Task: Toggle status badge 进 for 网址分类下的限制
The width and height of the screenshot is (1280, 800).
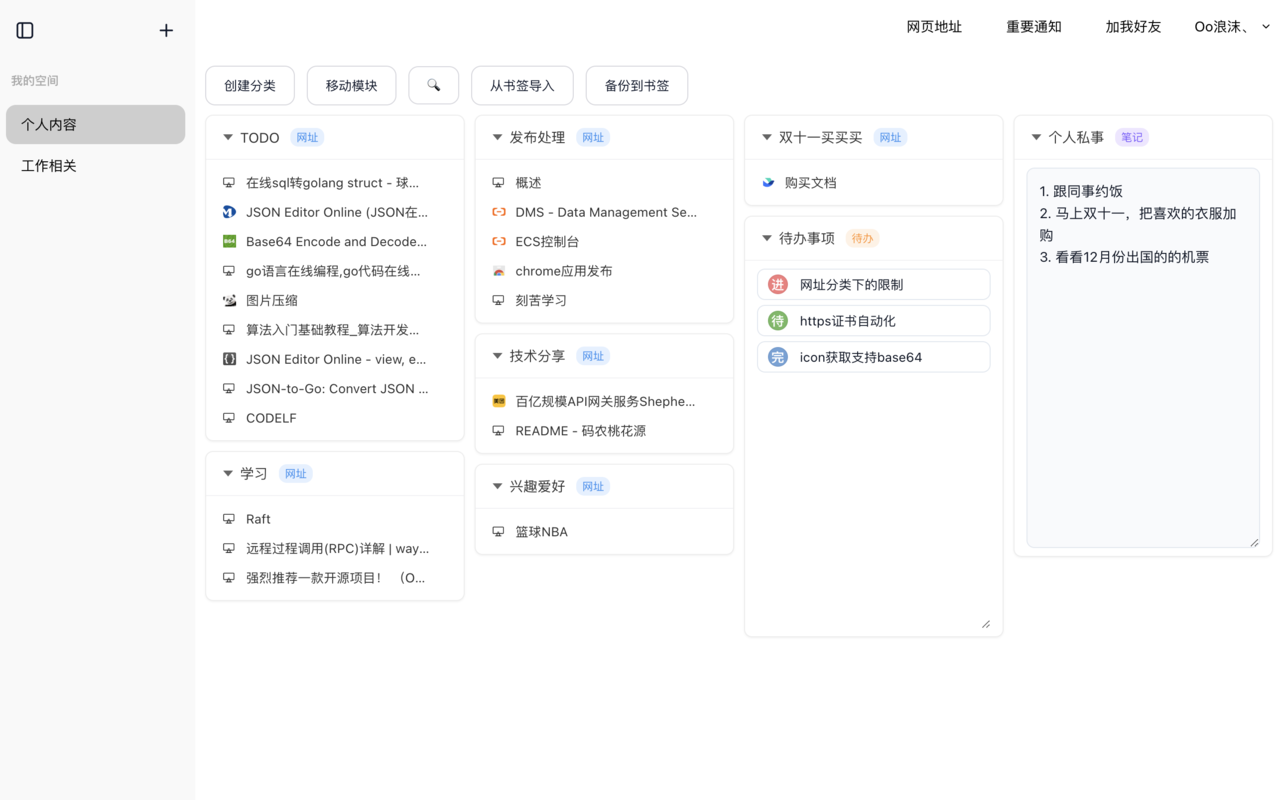Action: pyautogui.click(x=778, y=285)
